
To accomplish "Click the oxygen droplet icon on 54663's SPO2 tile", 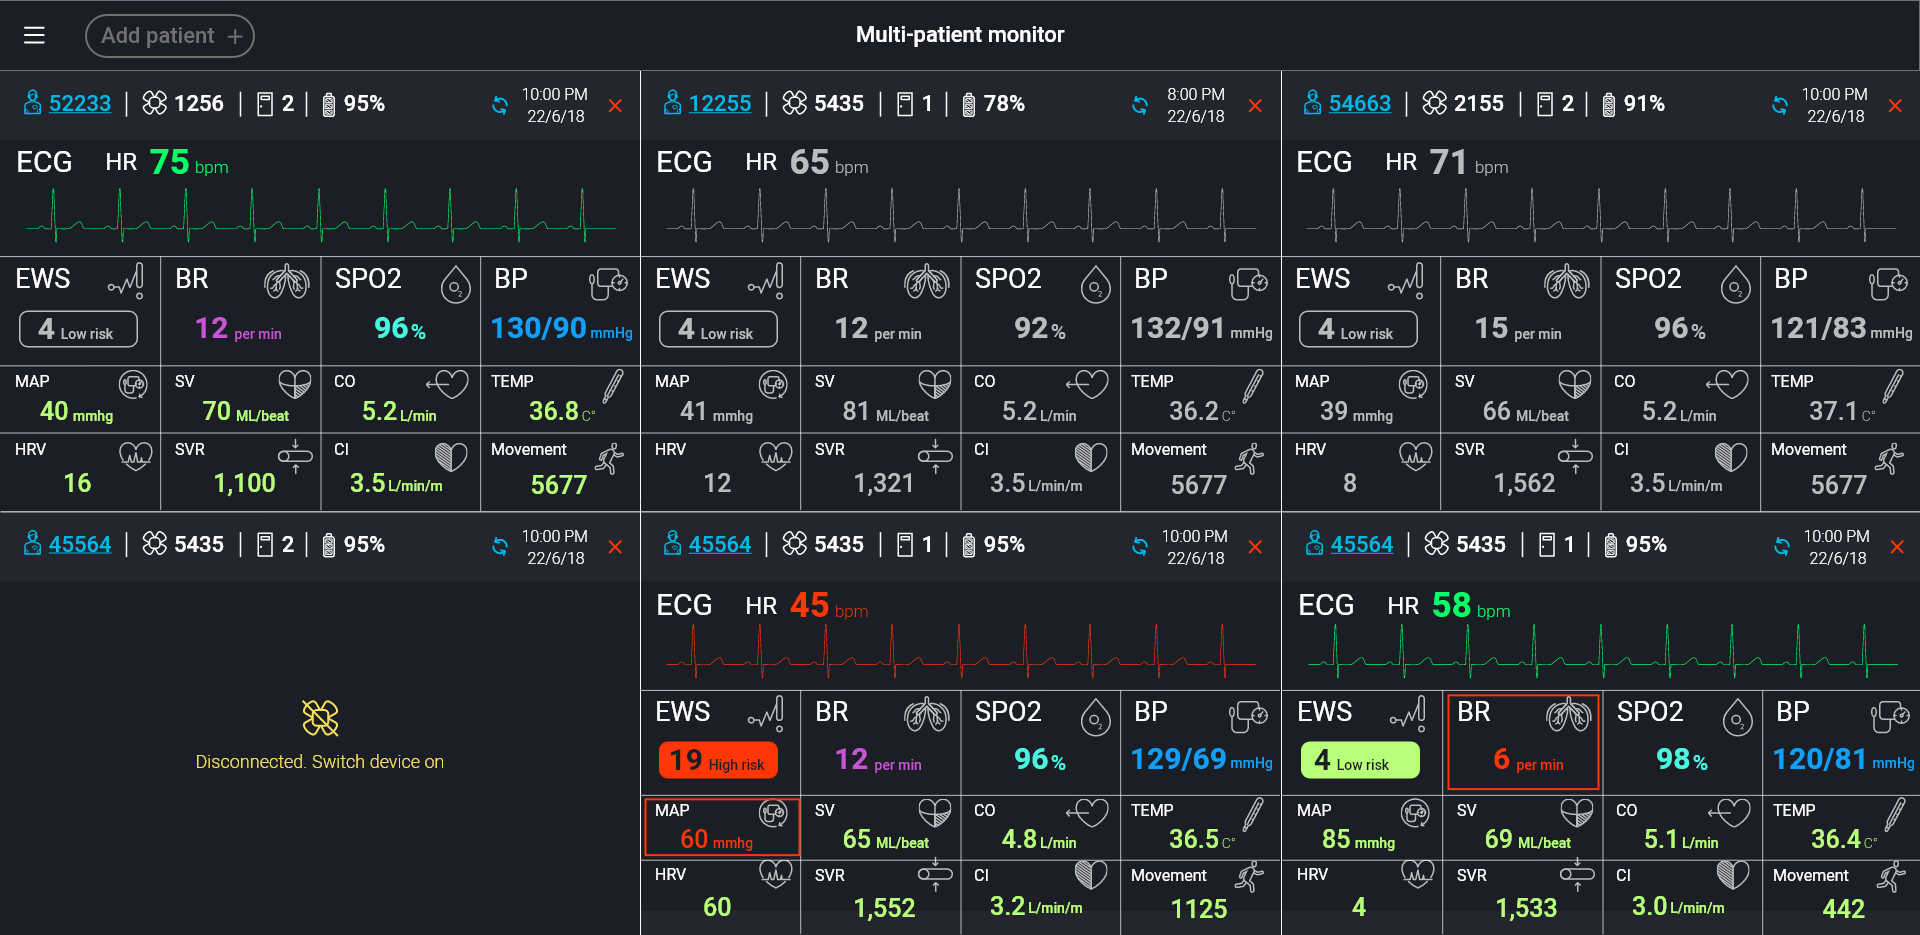I will pos(1736,284).
